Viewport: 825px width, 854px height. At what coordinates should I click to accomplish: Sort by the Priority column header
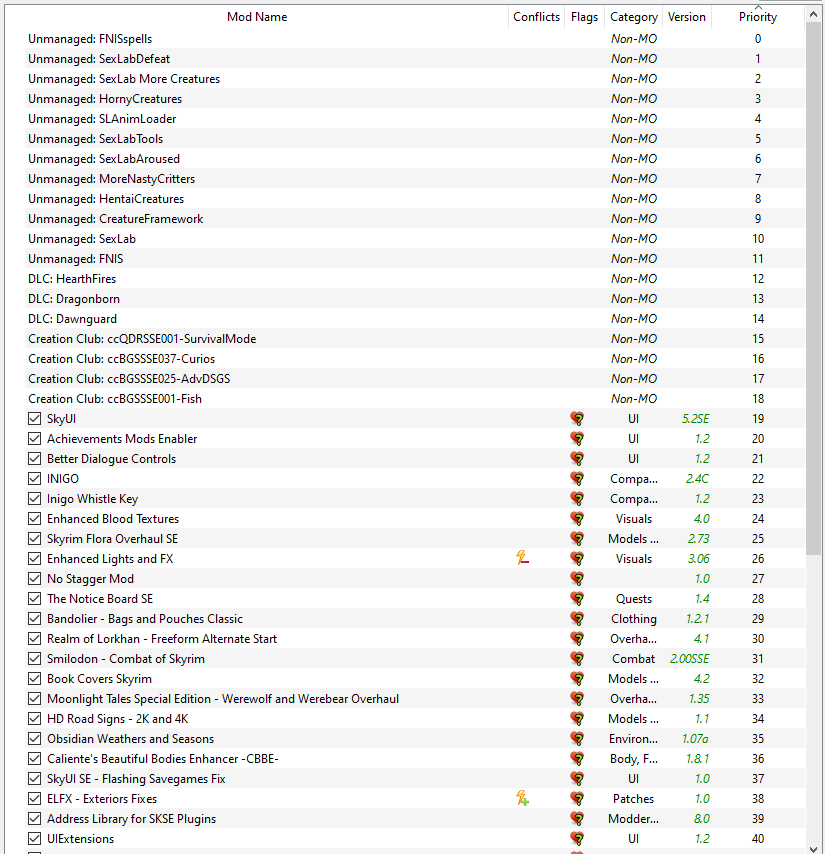(x=757, y=17)
